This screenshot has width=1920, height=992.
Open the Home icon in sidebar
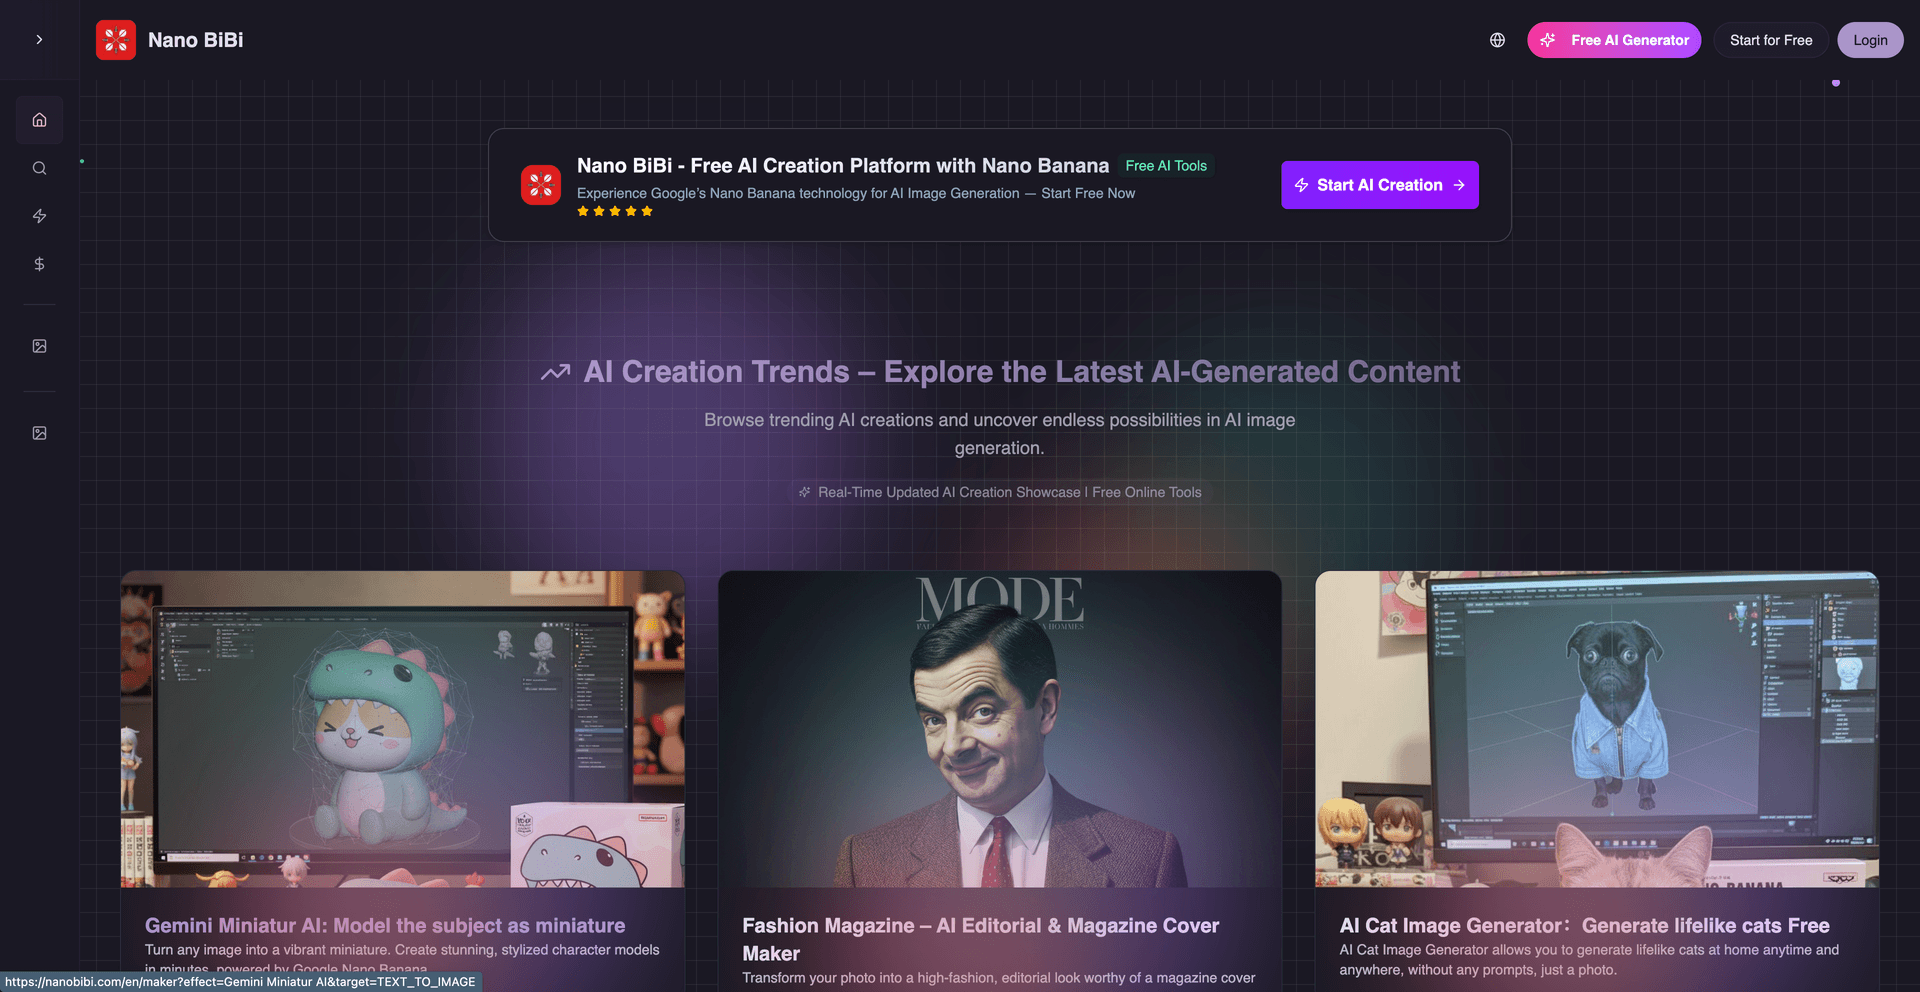coord(39,120)
